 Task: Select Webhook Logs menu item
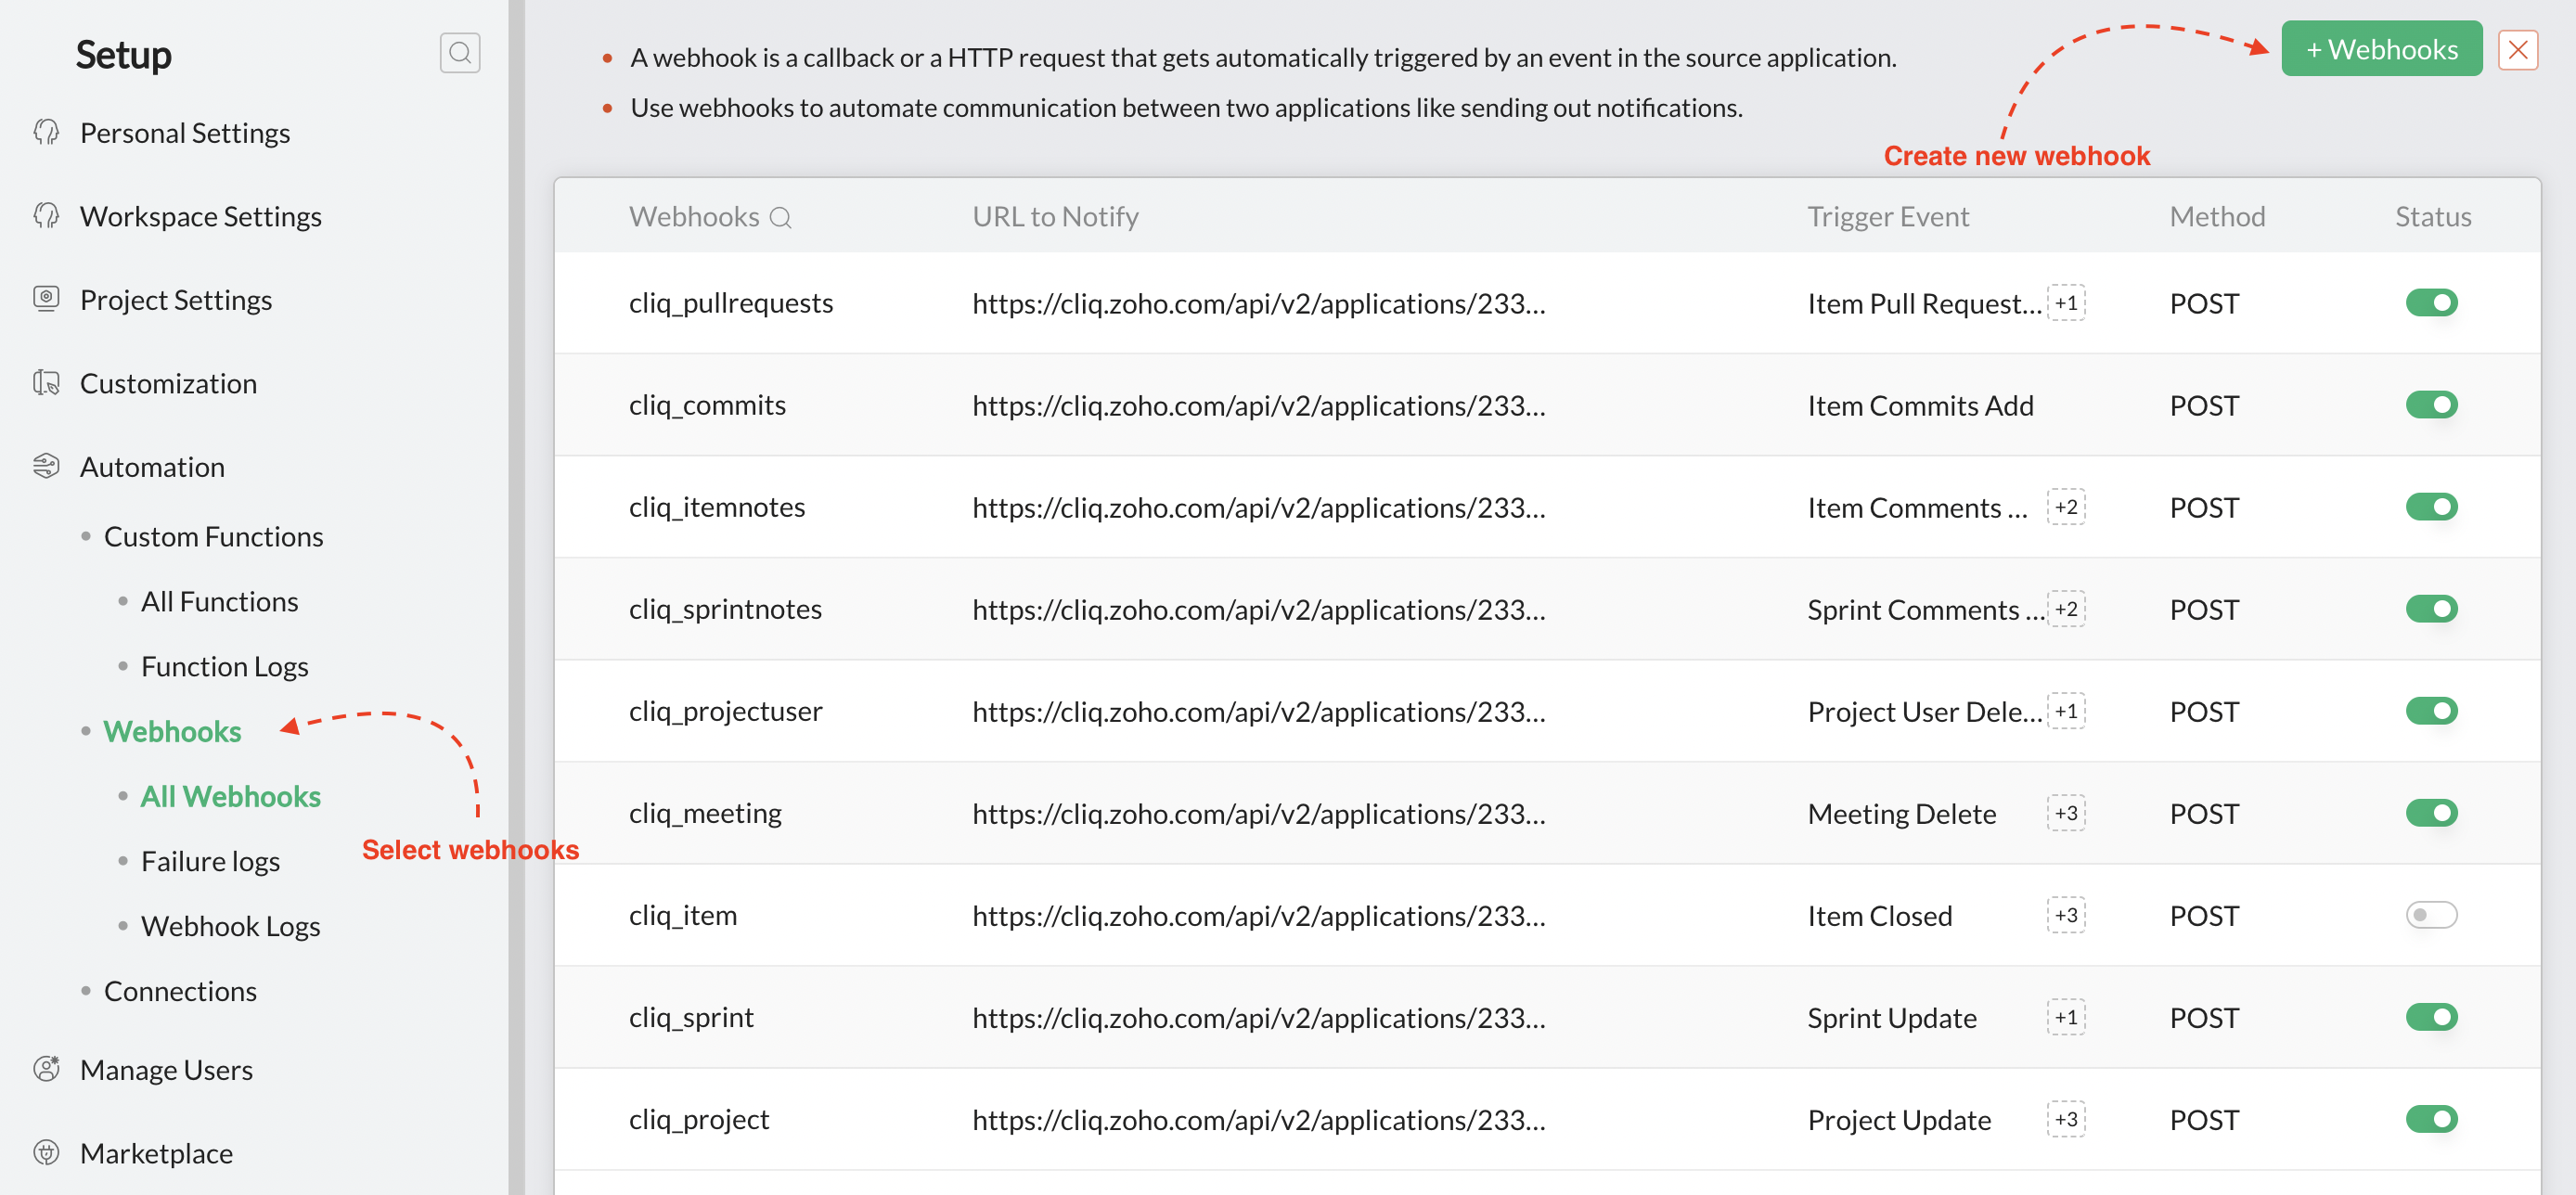(230, 926)
